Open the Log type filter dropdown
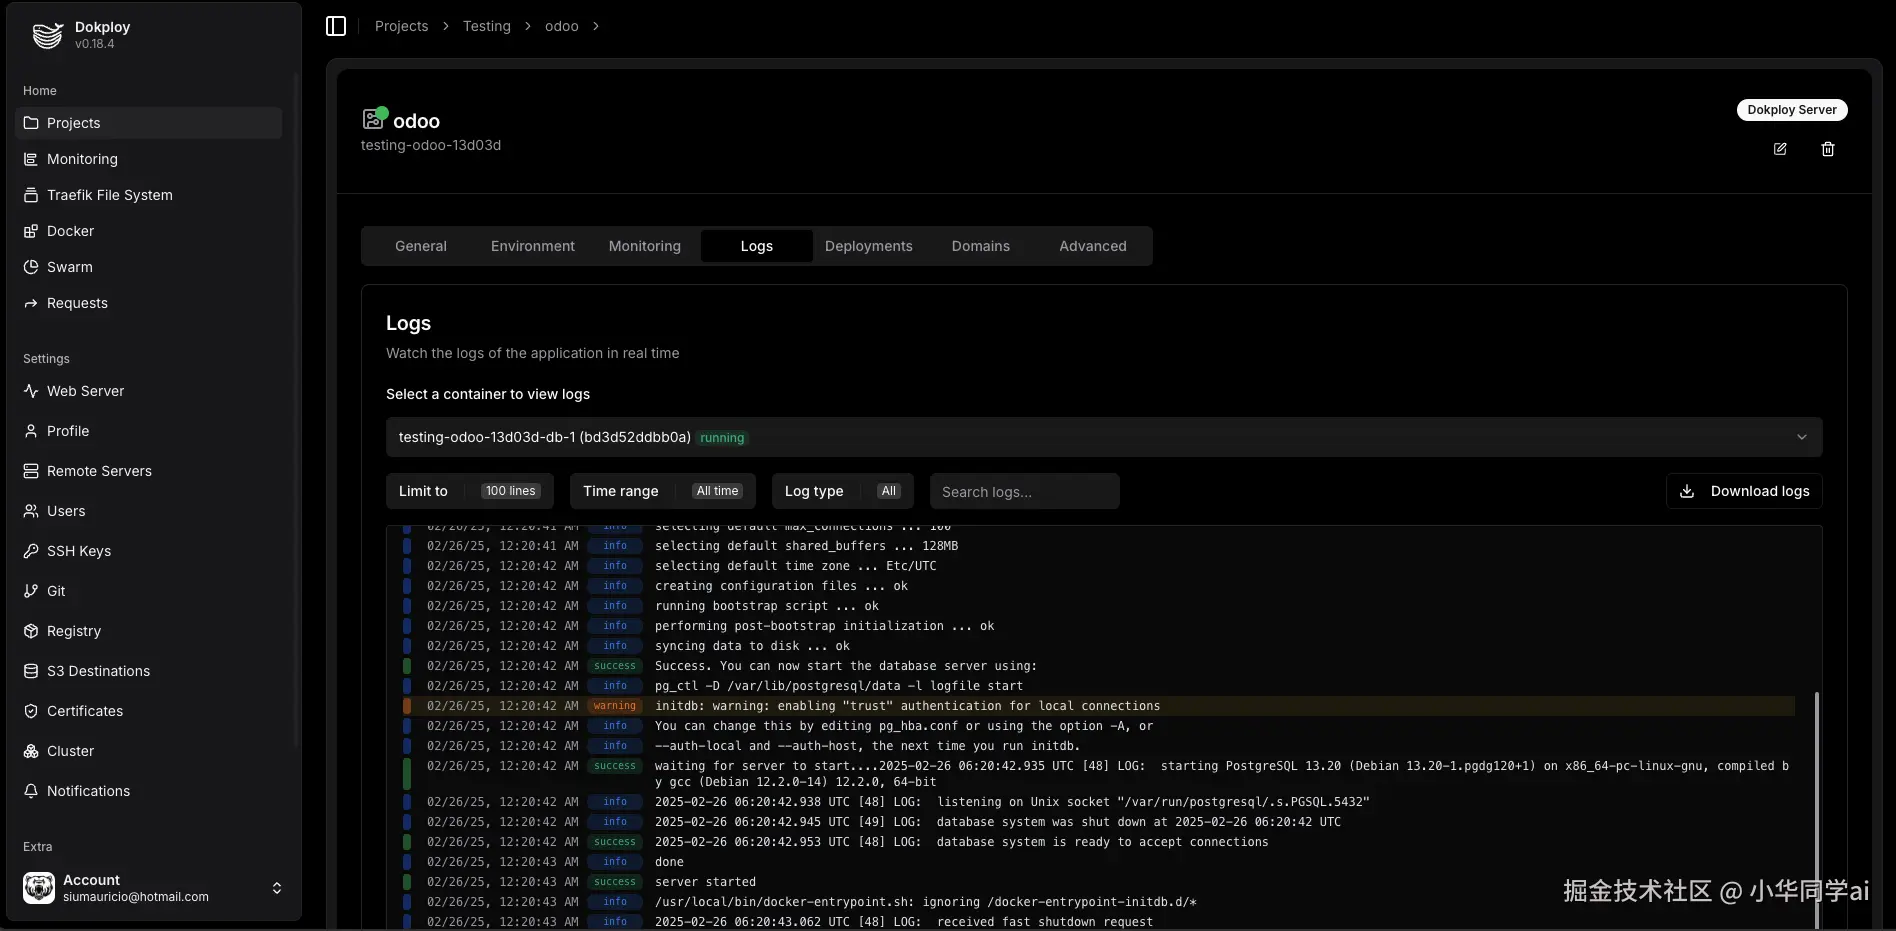The width and height of the screenshot is (1896, 931). [843, 491]
